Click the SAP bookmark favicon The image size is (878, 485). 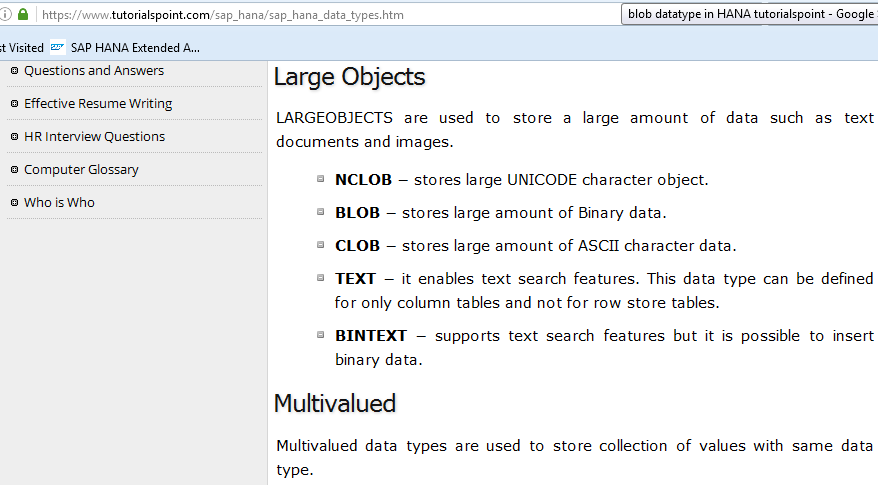pos(58,47)
